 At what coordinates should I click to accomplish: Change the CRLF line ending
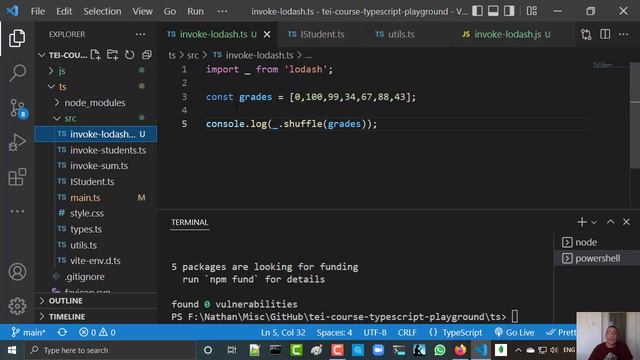pyautogui.click(x=407, y=332)
